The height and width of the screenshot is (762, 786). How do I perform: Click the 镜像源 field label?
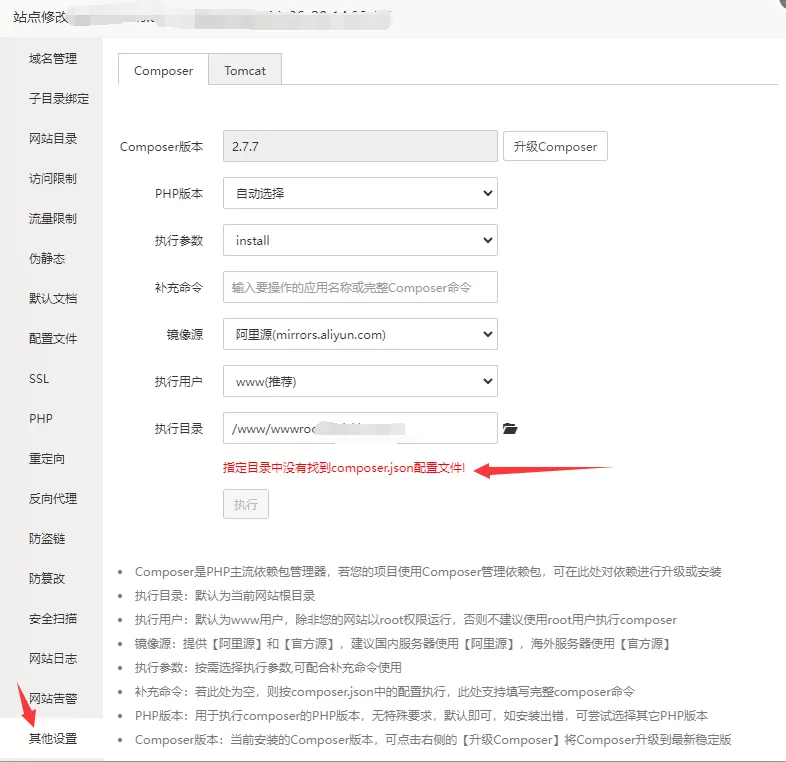pos(185,334)
